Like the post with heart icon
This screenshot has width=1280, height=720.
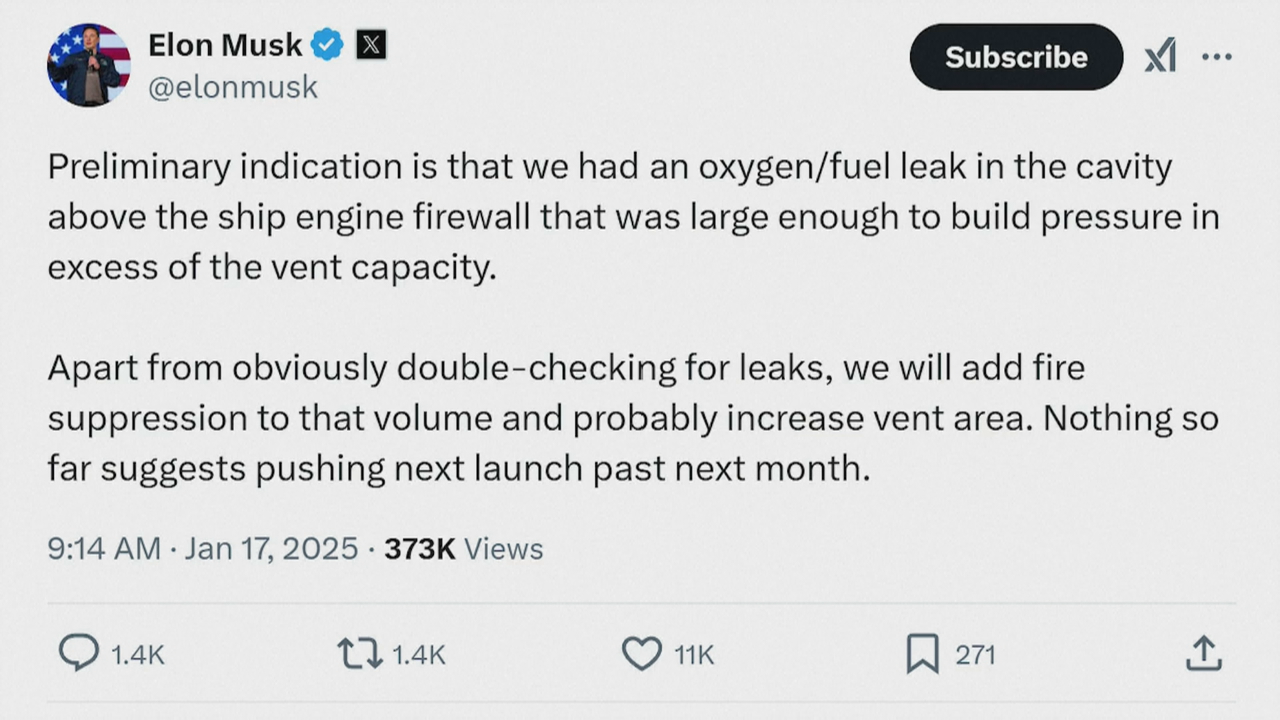pyautogui.click(x=642, y=655)
